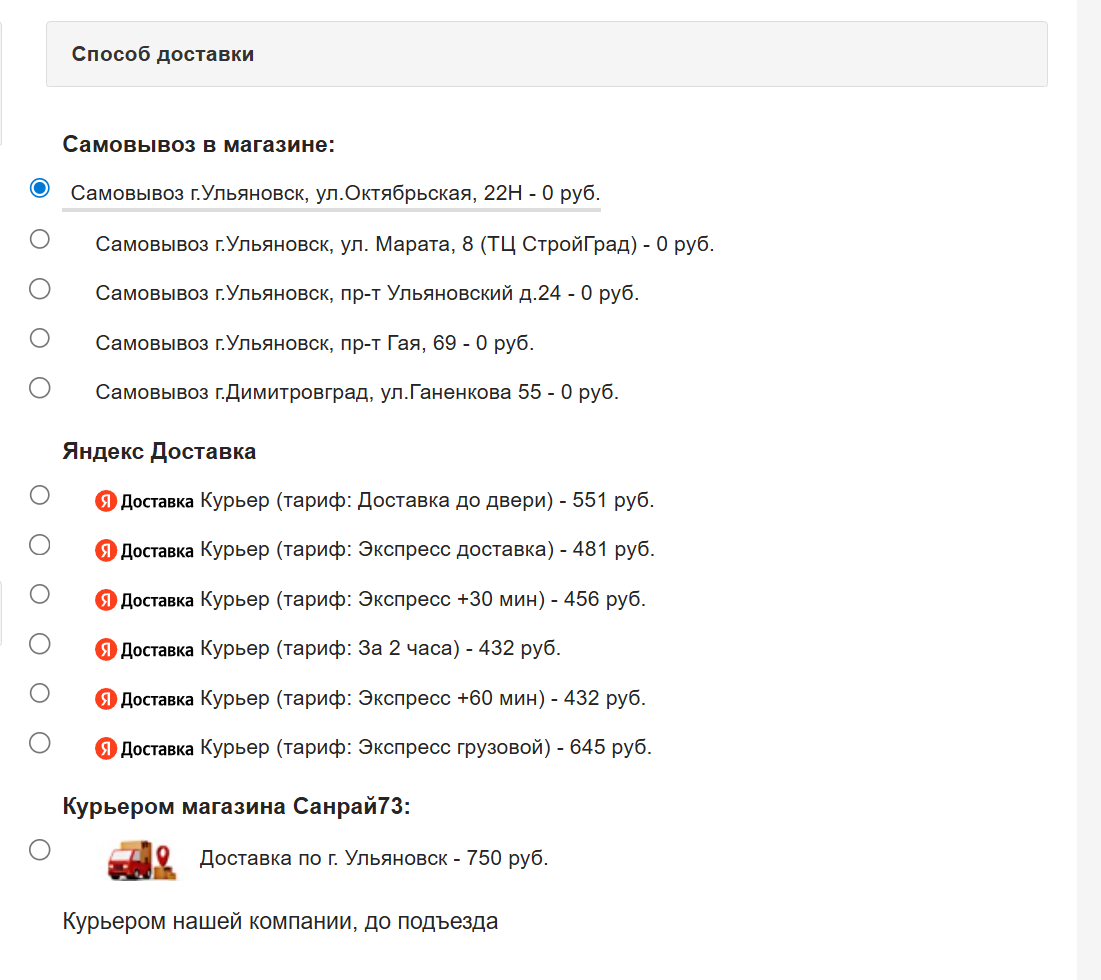The width and height of the screenshot is (1101, 980).
Task: Choose pickup at ул. Марата, 8 radio button
Action: pyautogui.click(x=40, y=239)
